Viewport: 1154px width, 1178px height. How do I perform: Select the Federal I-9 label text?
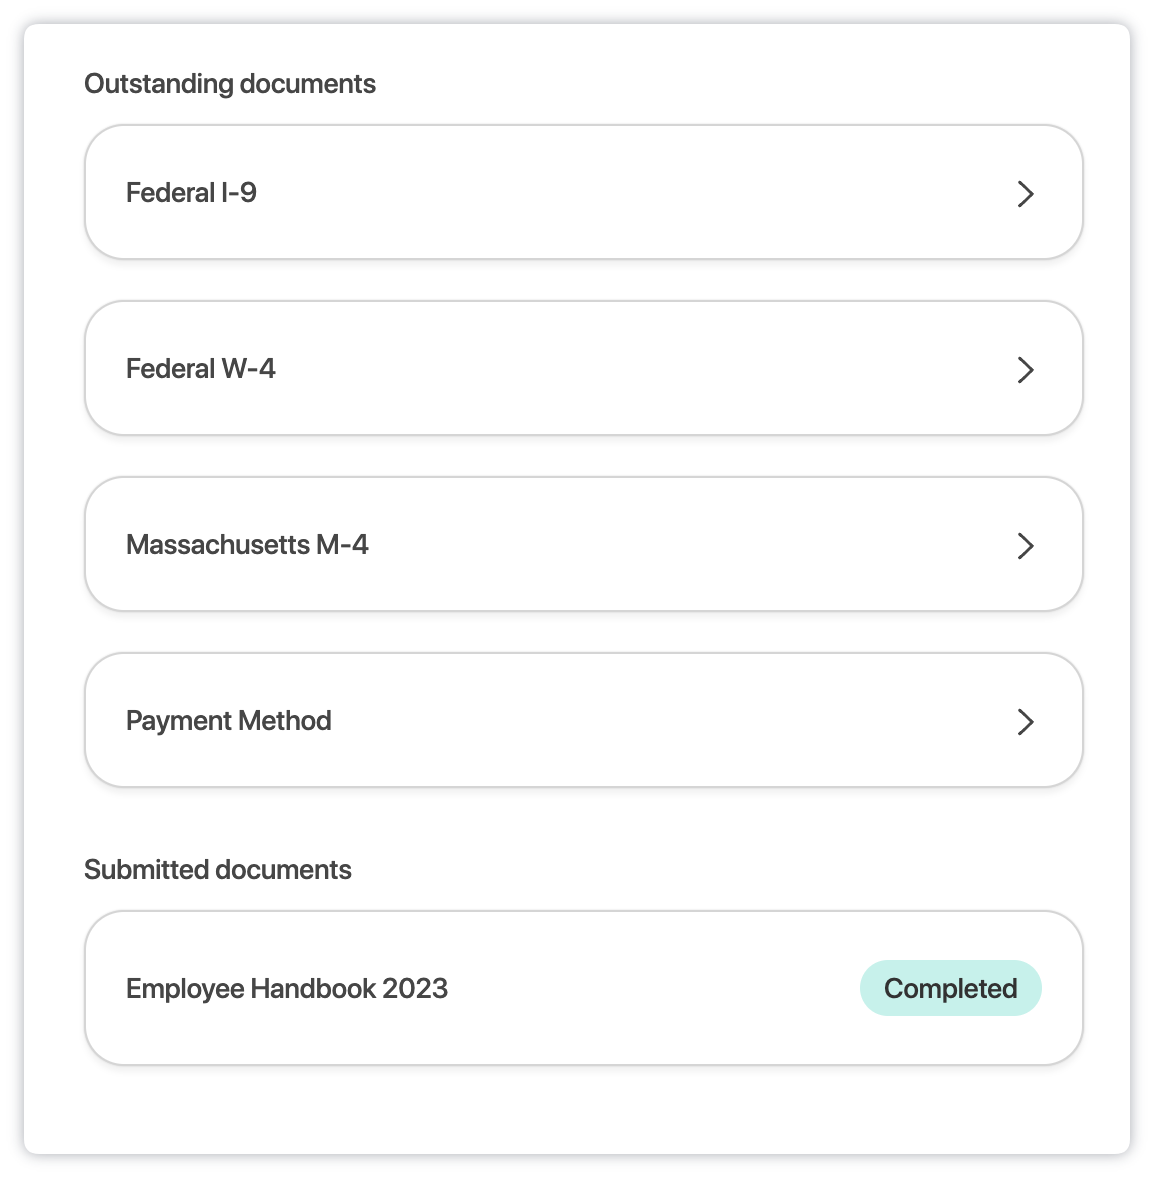(x=192, y=192)
